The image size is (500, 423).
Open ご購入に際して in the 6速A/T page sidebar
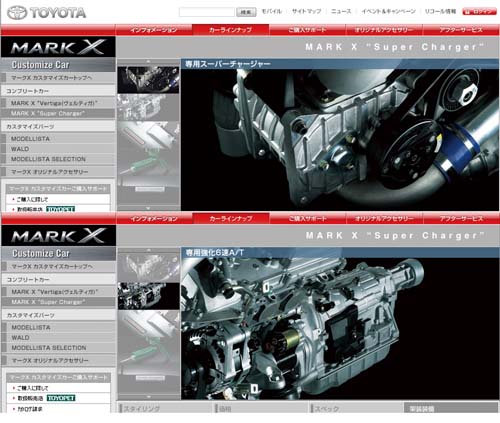click(58, 388)
